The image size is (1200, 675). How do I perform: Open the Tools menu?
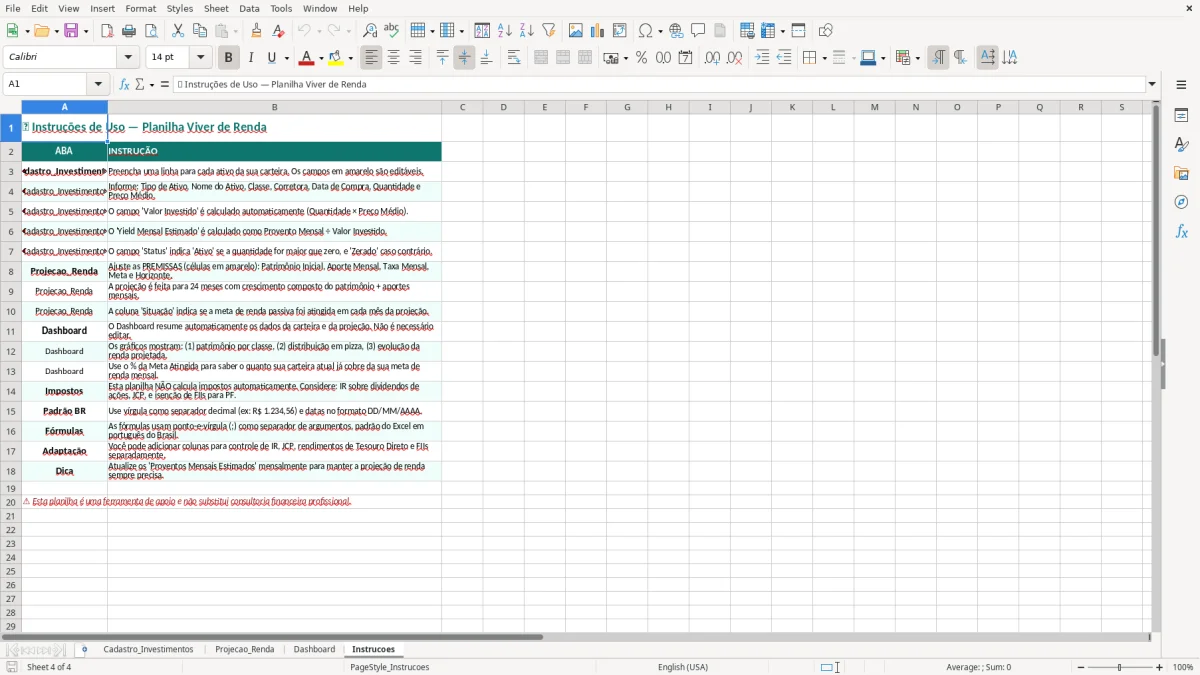pyautogui.click(x=281, y=8)
